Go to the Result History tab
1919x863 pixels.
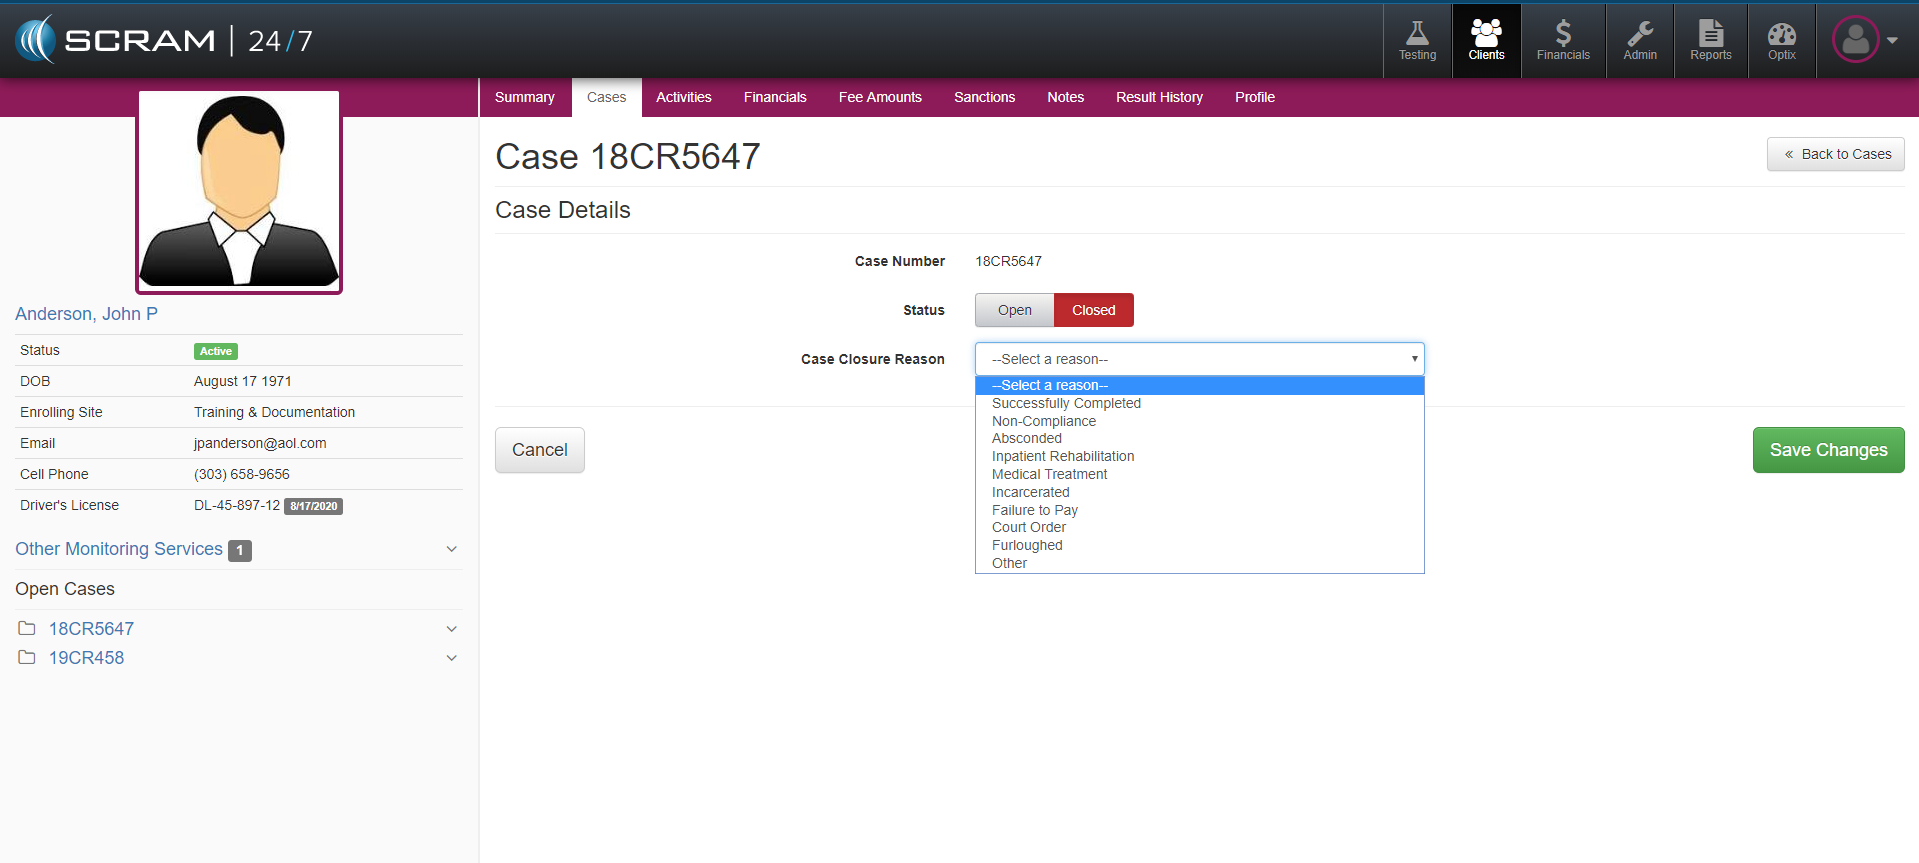click(1159, 97)
